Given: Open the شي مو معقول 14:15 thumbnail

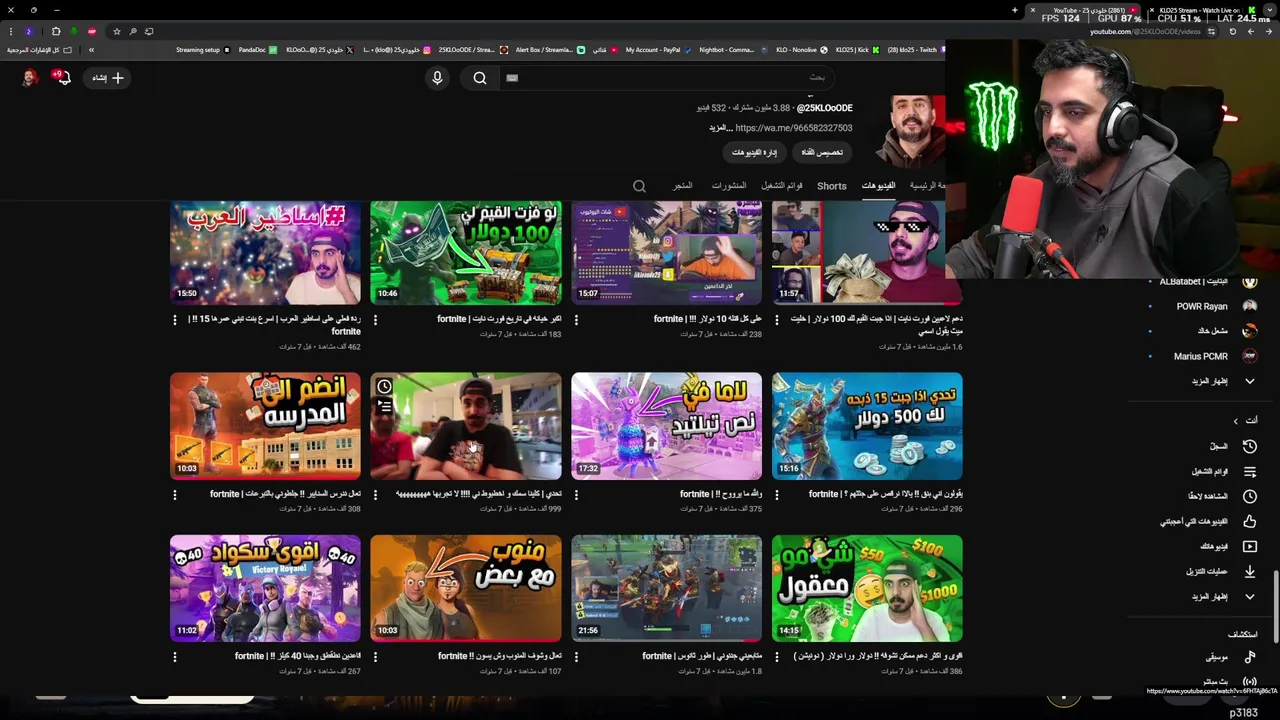Looking at the screenshot, I should [867, 588].
